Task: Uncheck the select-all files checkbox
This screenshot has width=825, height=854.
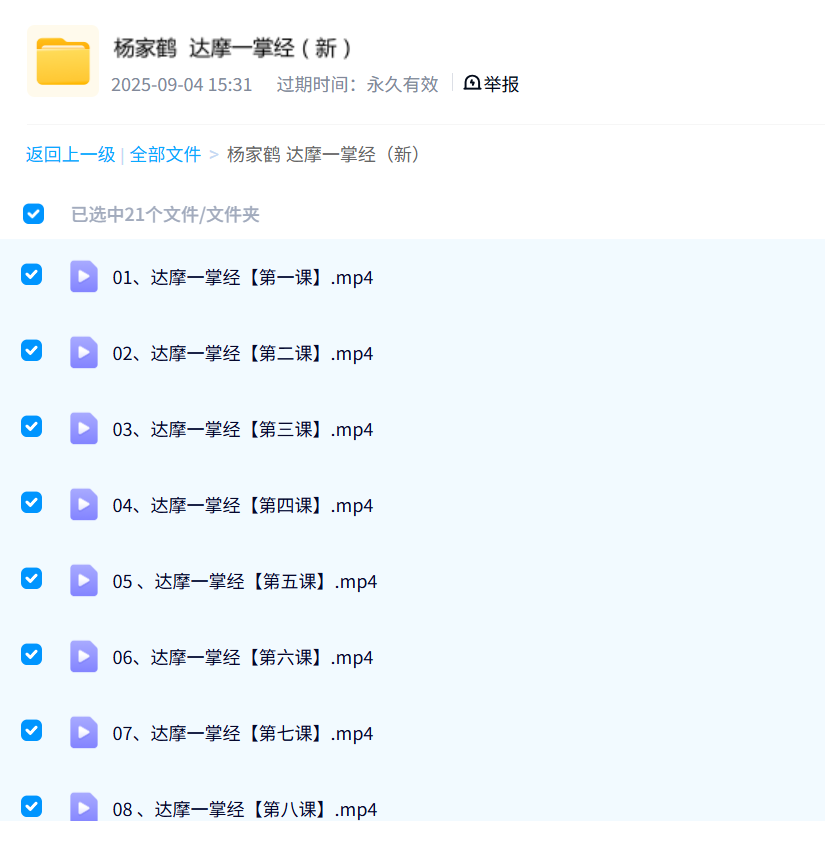Action: tap(33, 214)
